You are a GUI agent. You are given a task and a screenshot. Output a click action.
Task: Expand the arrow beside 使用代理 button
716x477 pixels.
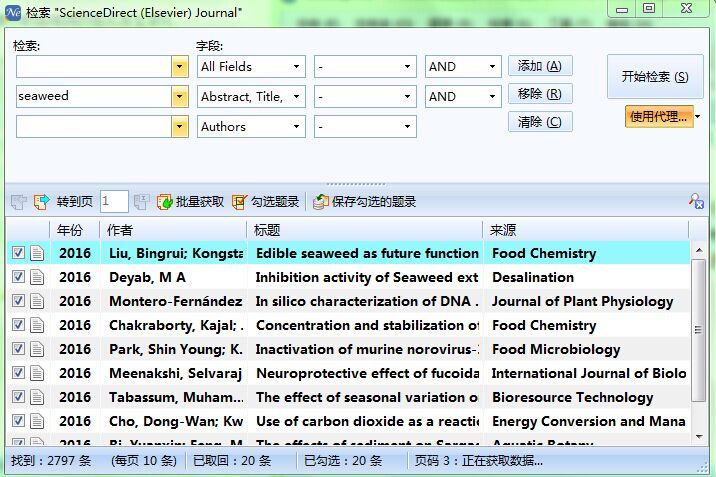[698, 116]
